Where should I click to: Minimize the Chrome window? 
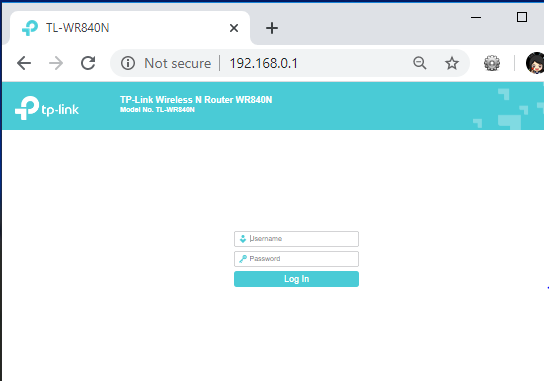pyautogui.click(x=476, y=17)
